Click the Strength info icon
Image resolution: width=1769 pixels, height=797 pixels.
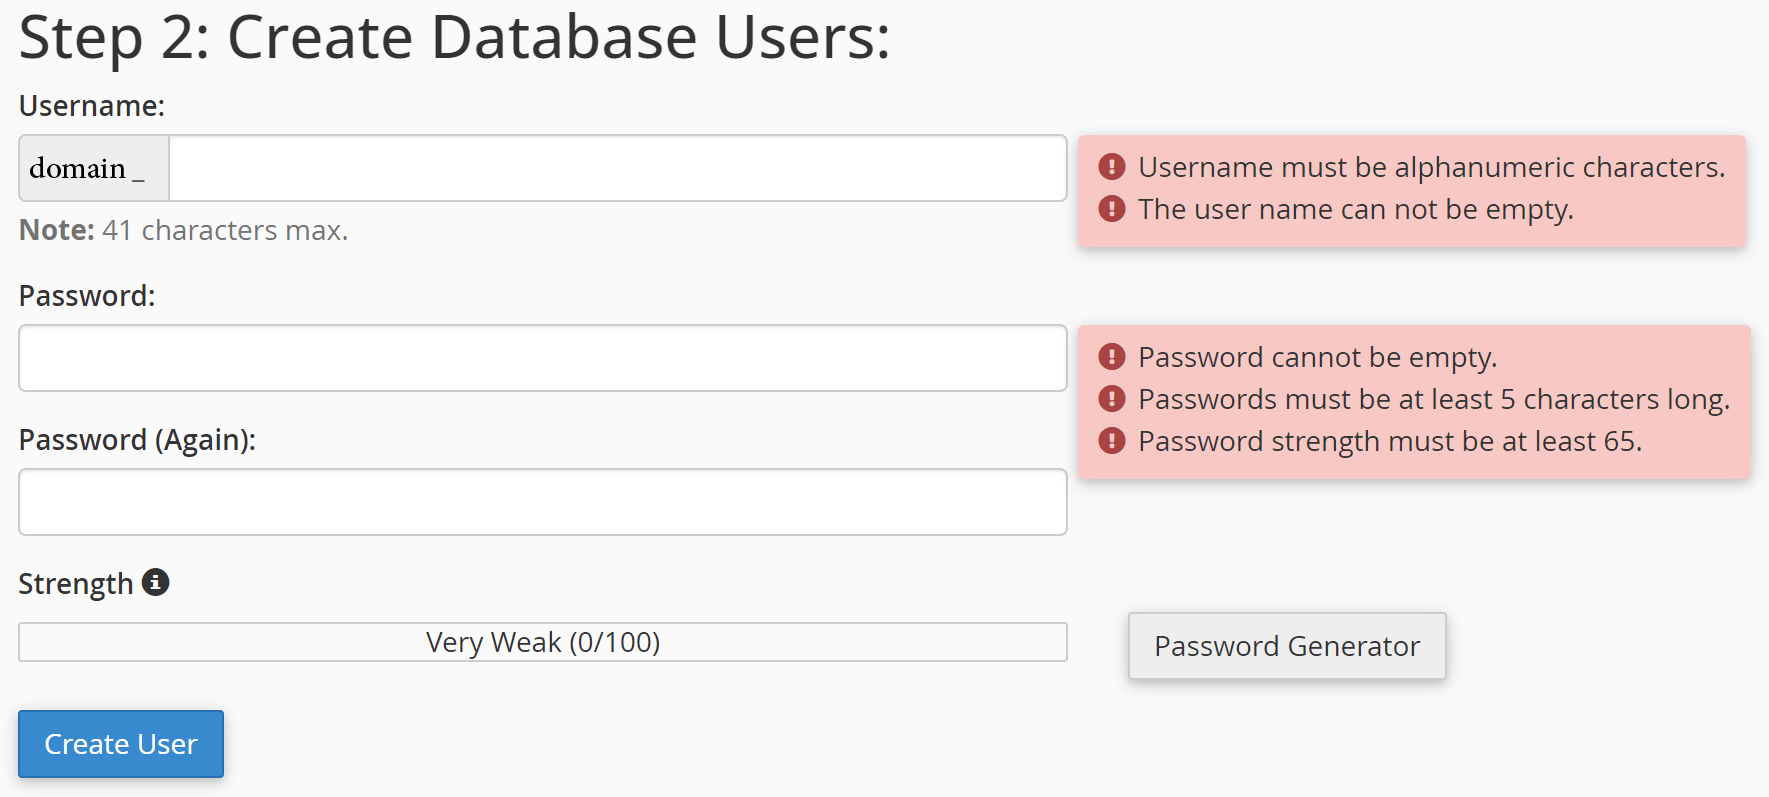tap(155, 582)
